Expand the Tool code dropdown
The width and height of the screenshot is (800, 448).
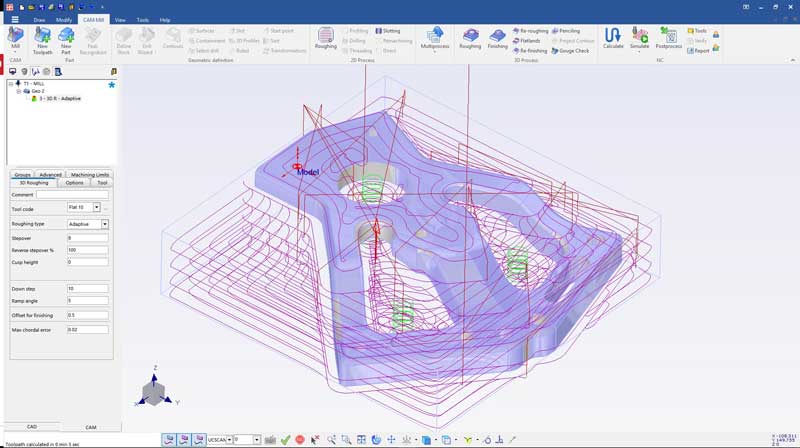tap(96, 208)
